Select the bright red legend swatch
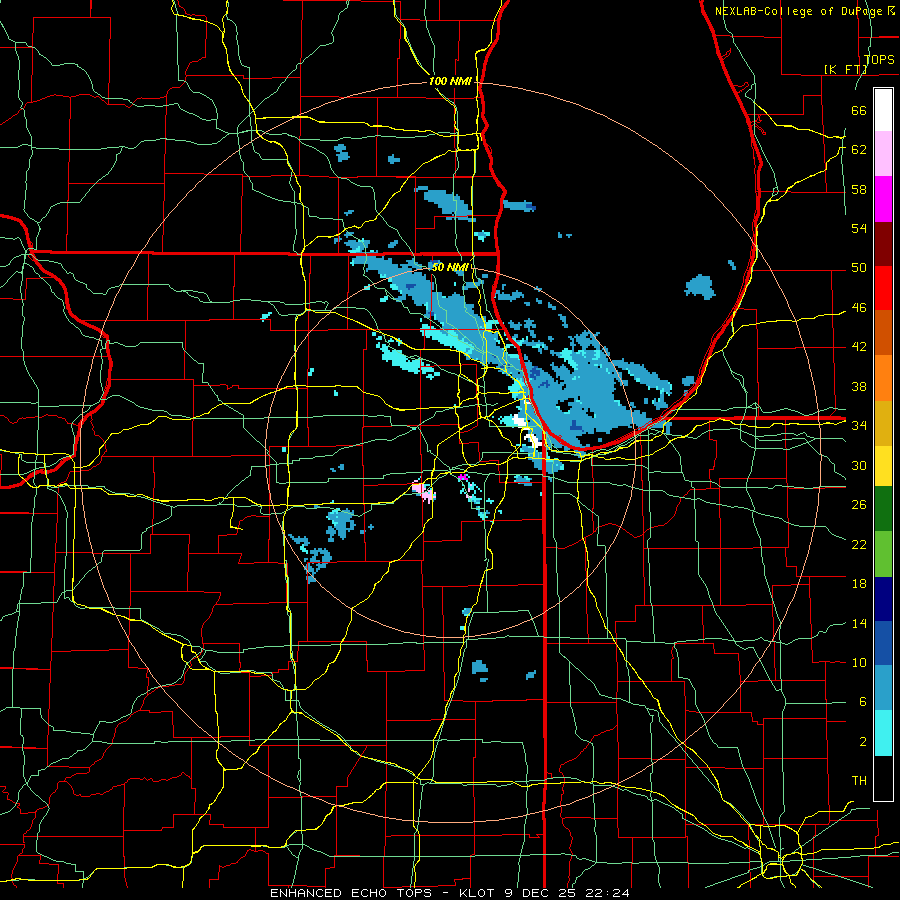This screenshot has height=900, width=900. pos(883,288)
